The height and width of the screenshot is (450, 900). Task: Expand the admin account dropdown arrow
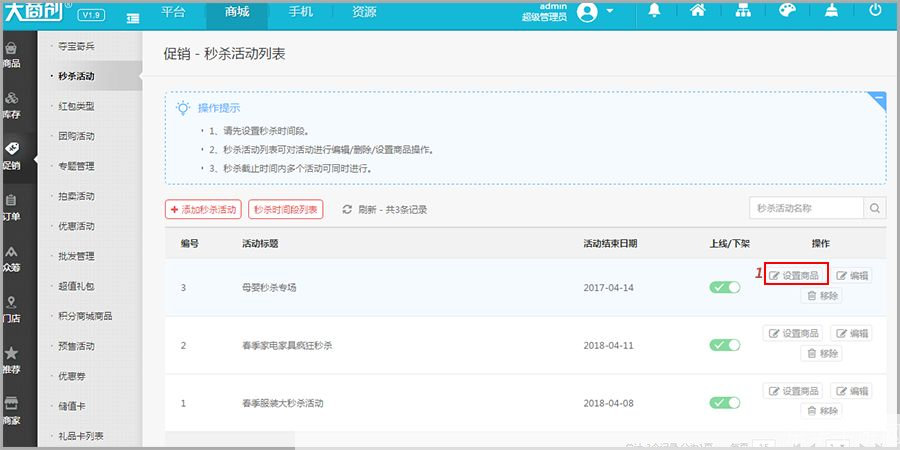(x=610, y=11)
